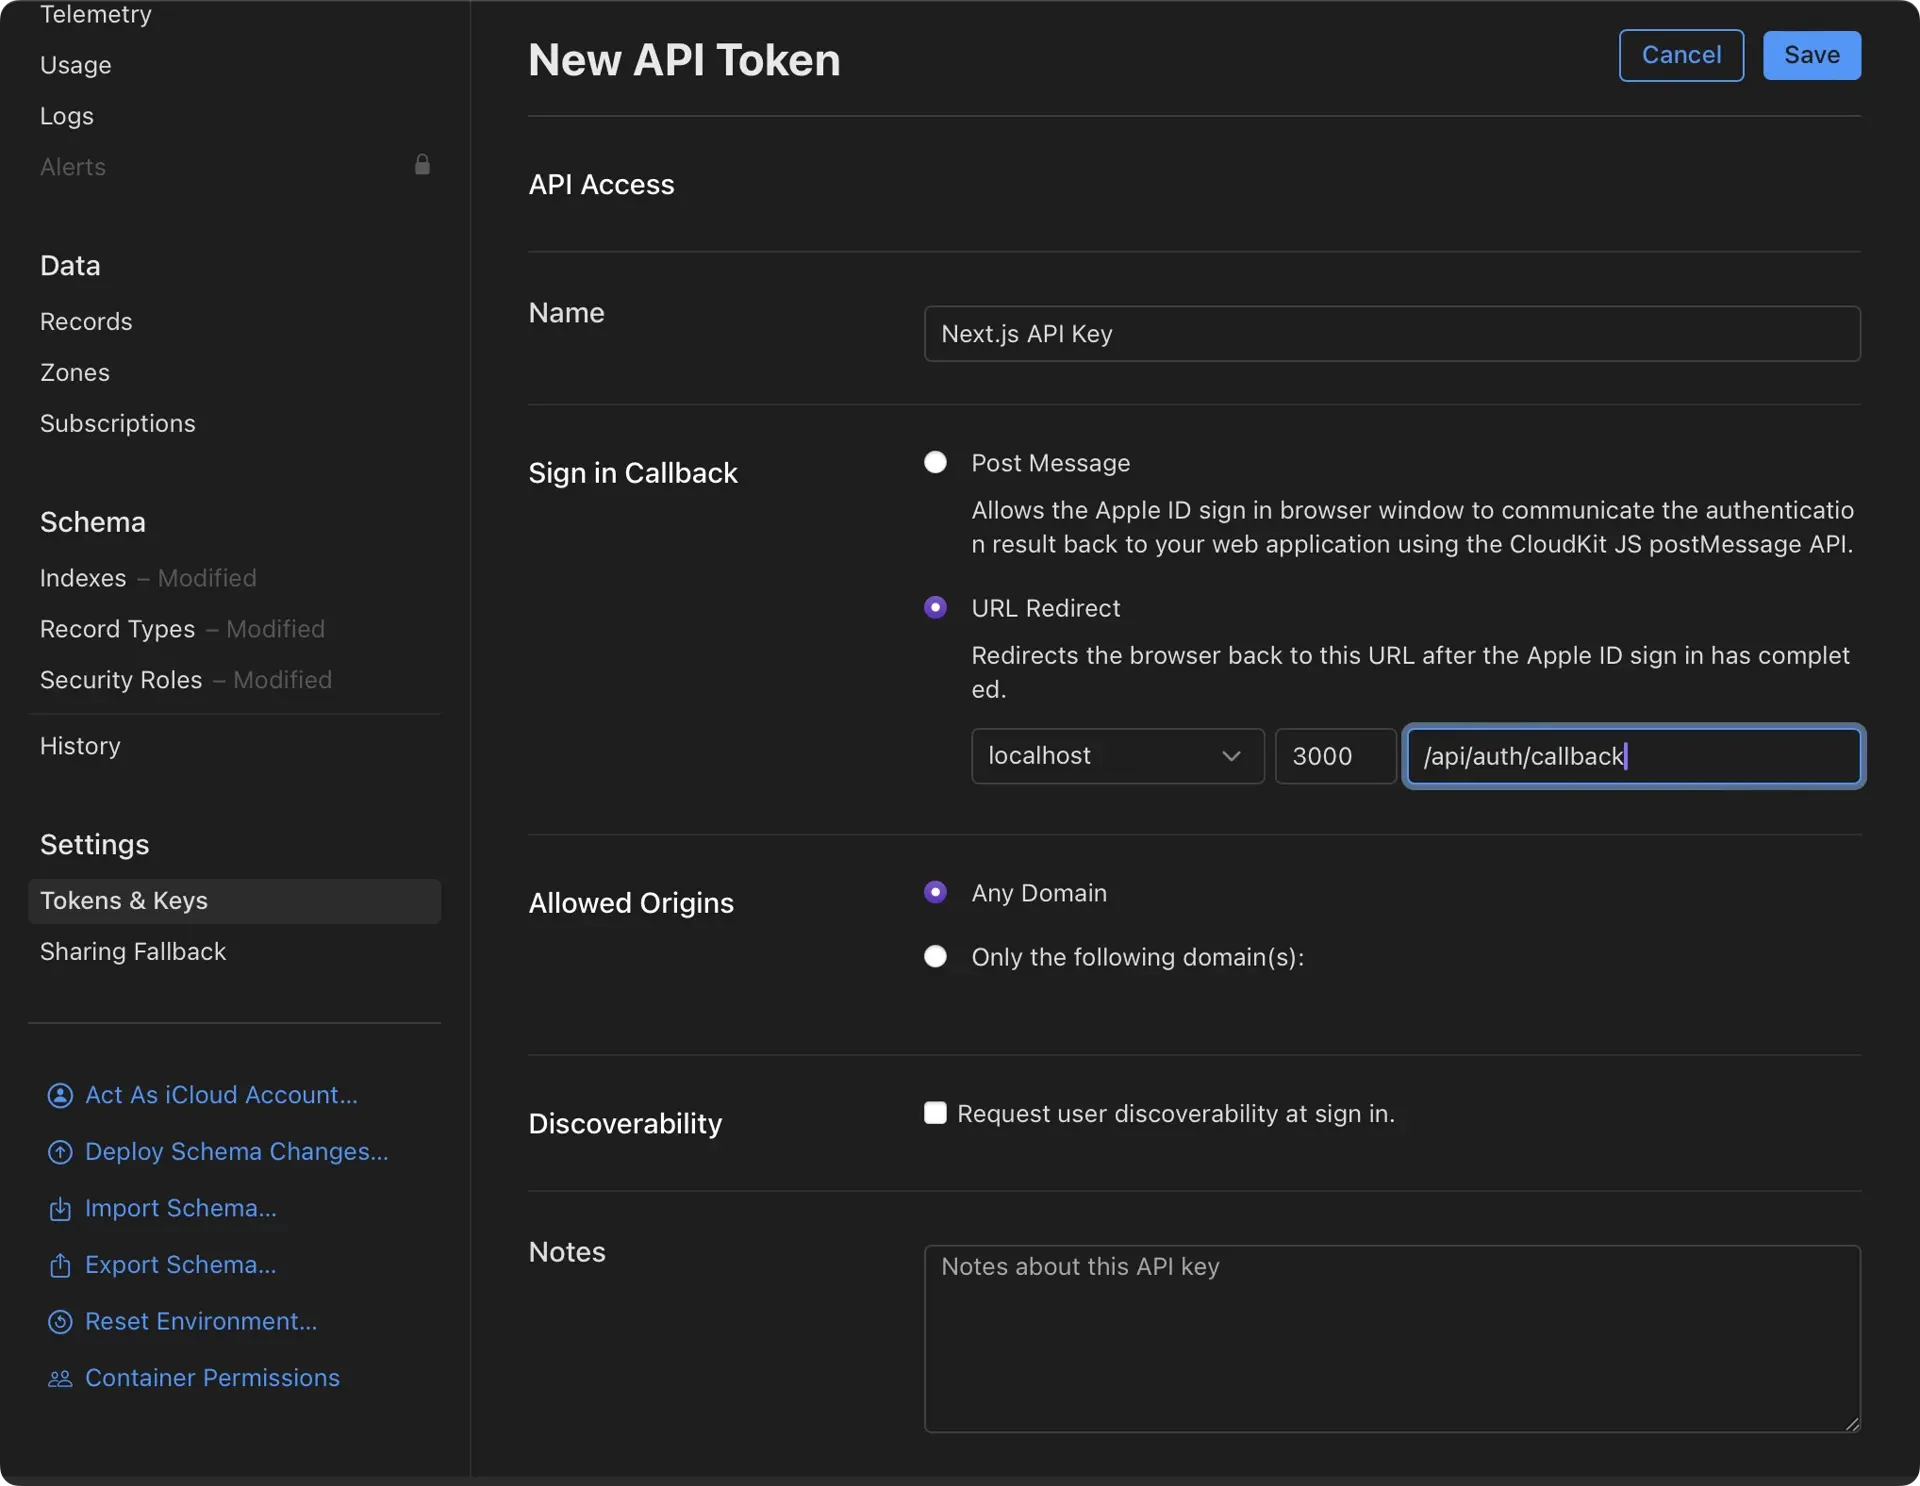Enable Request user discoverability checkbox
Image resolution: width=1920 pixels, height=1486 pixels.
coord(935,1113)
